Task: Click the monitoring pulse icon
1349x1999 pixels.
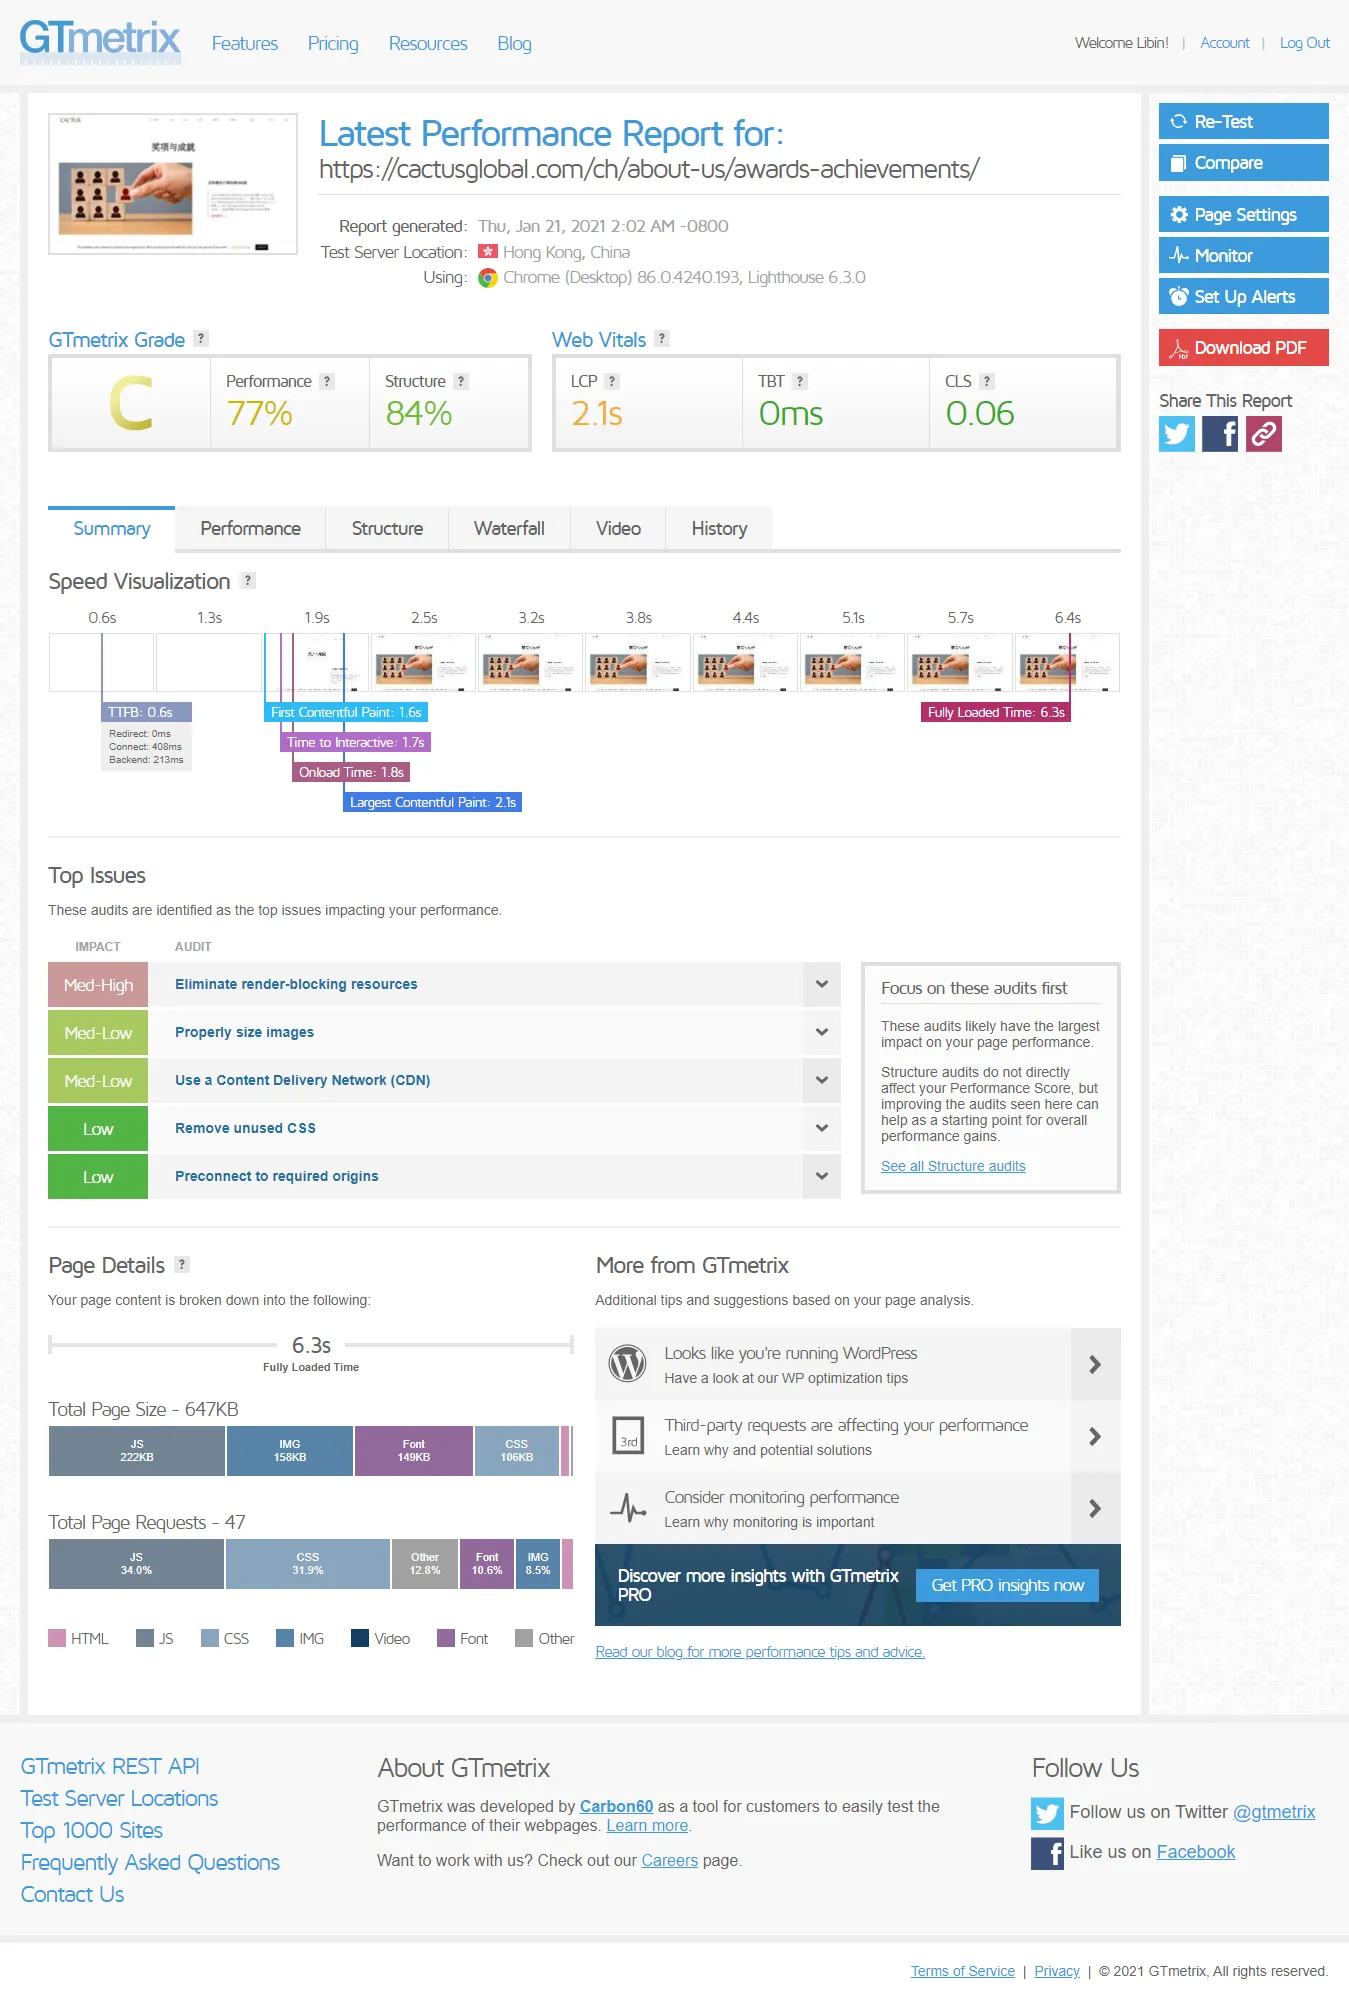Action: point(628,1508)
